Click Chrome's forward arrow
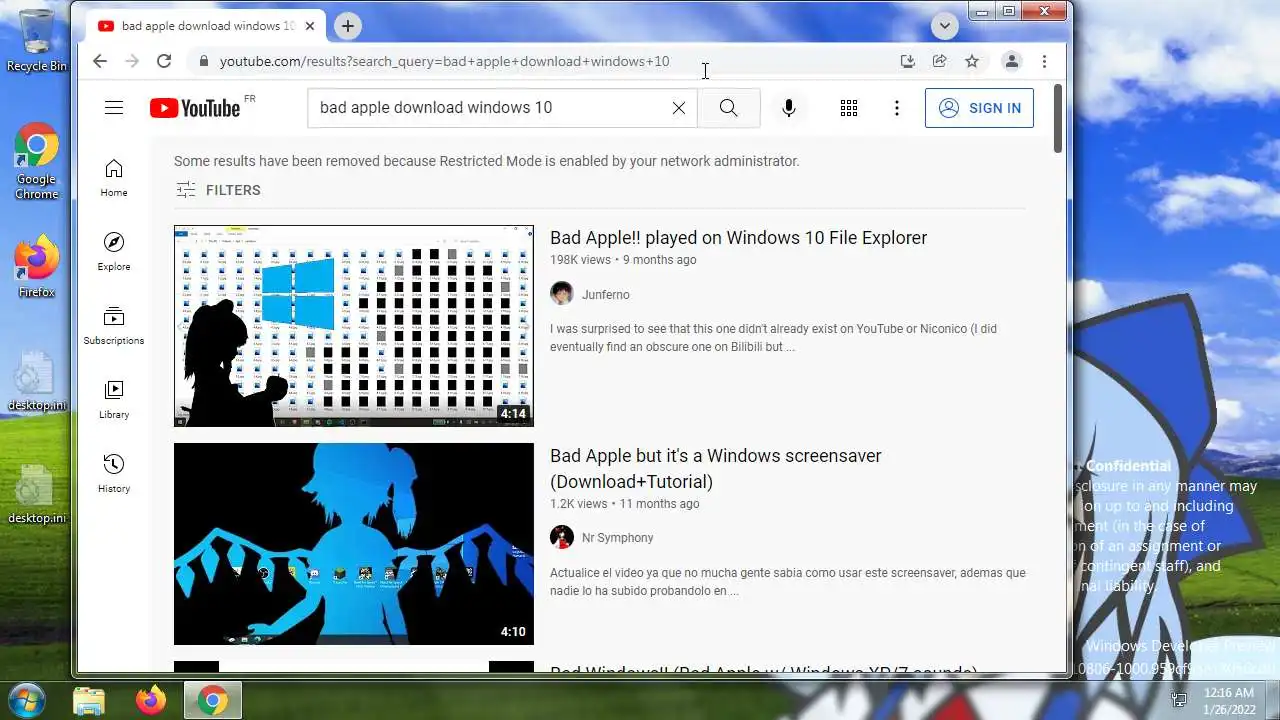This screenshot has height=720, width=1280. 132,61
